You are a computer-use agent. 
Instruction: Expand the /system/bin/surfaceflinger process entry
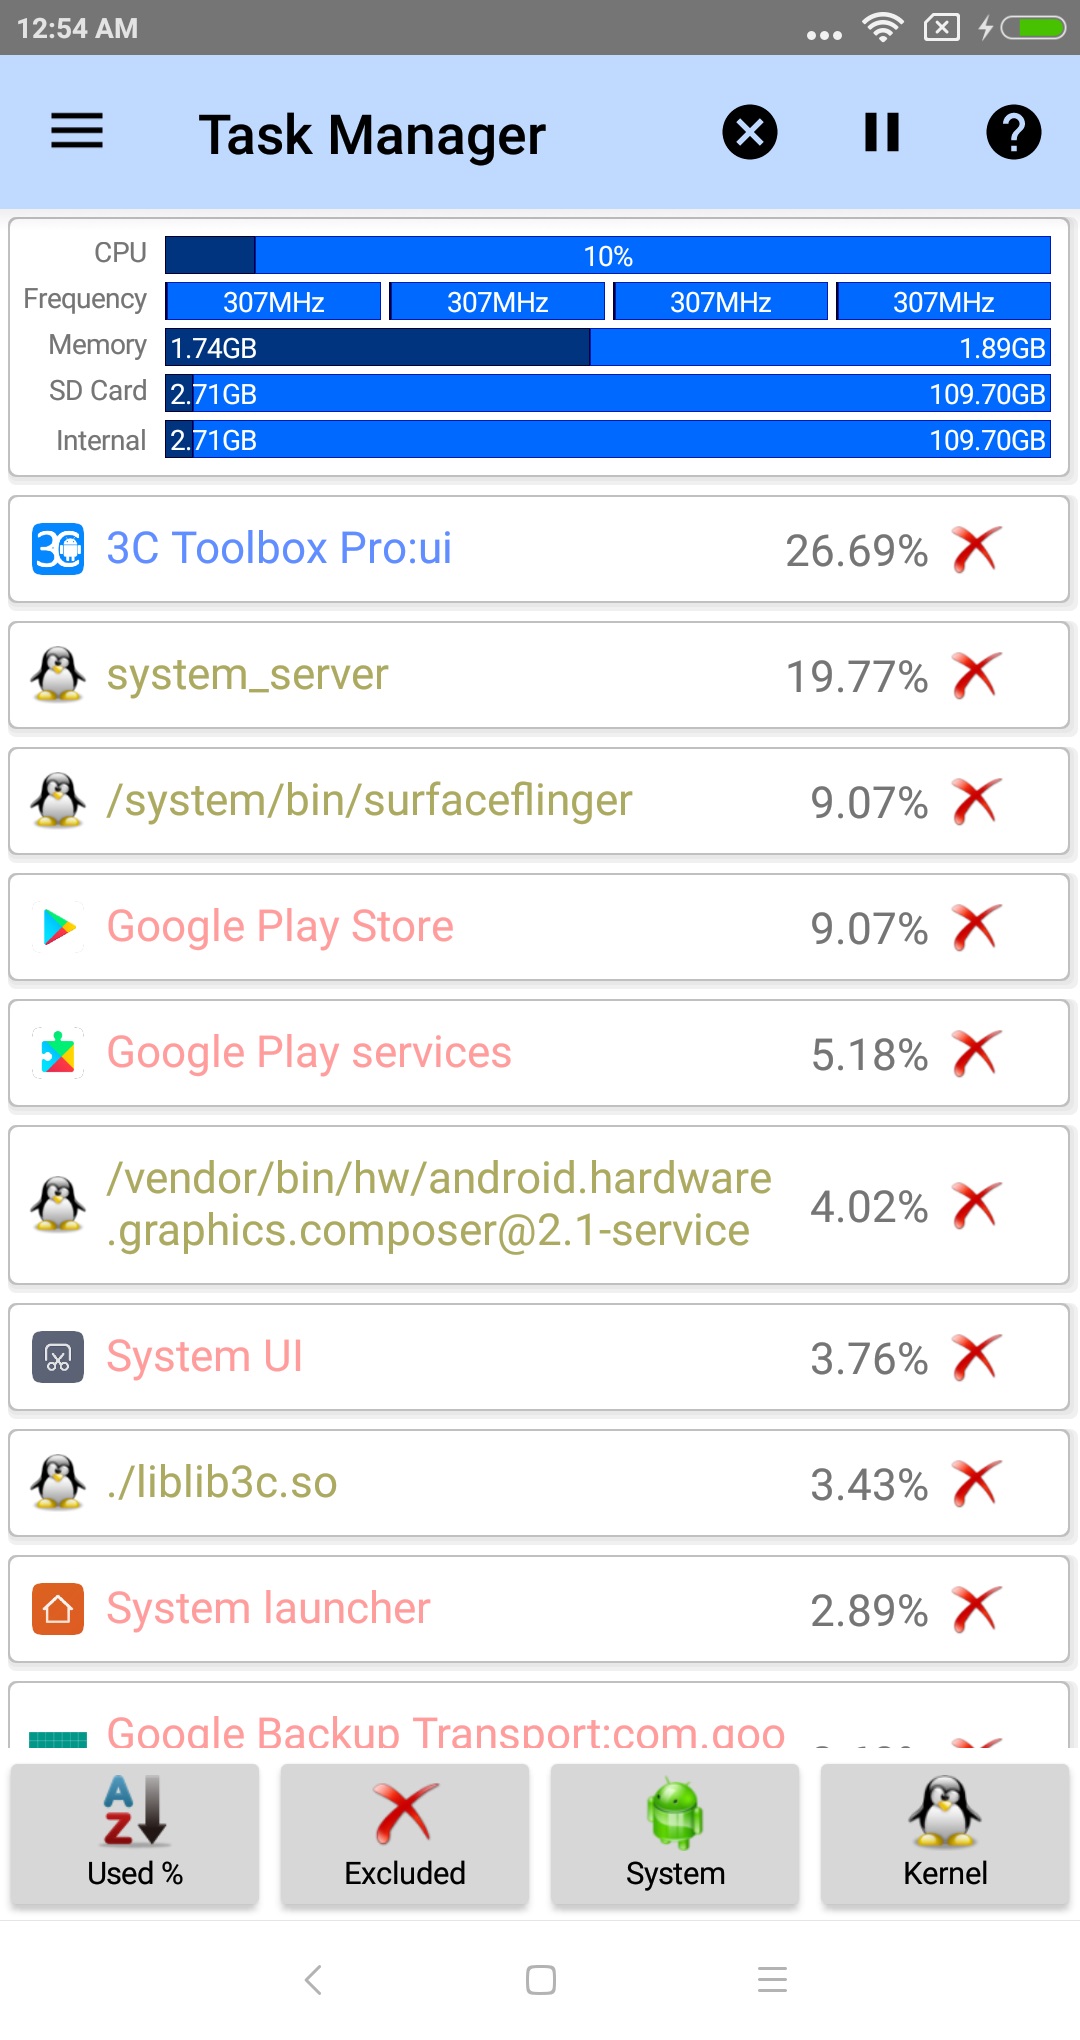[x=539, y=801]
